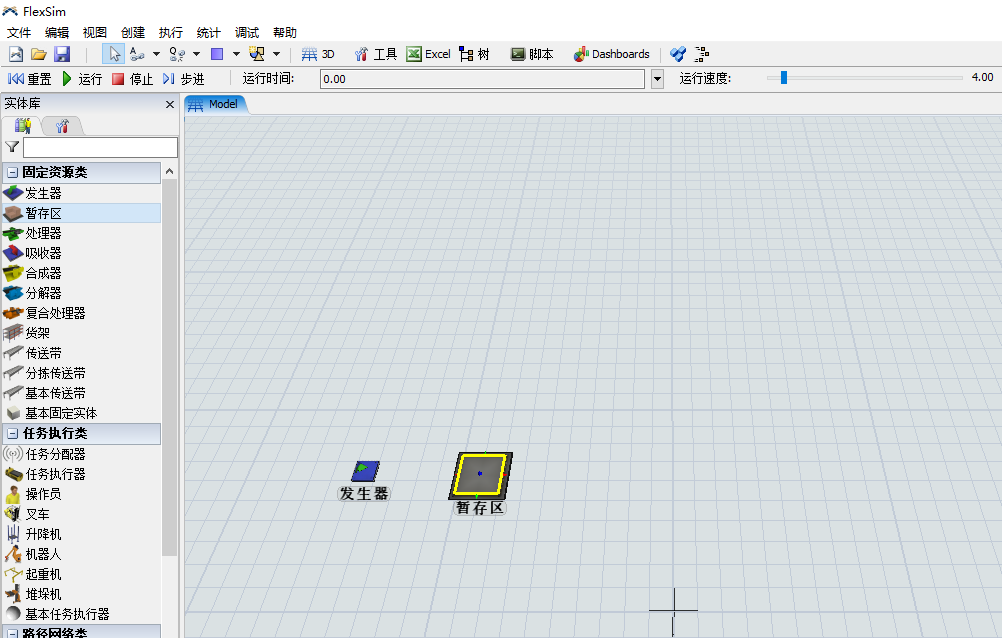
Task: Click the Save model floppy disk icon
Action: (x=62, y=54)
